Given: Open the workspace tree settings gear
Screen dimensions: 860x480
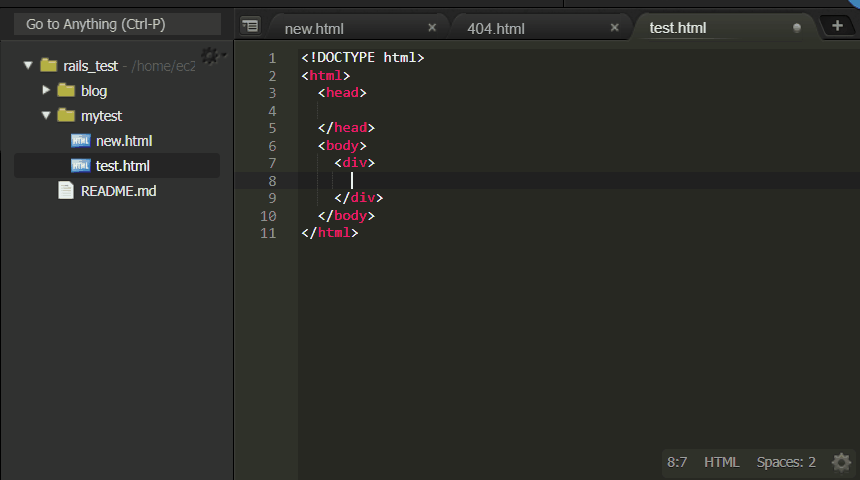Looking at the screenshot, I should 211,55.
